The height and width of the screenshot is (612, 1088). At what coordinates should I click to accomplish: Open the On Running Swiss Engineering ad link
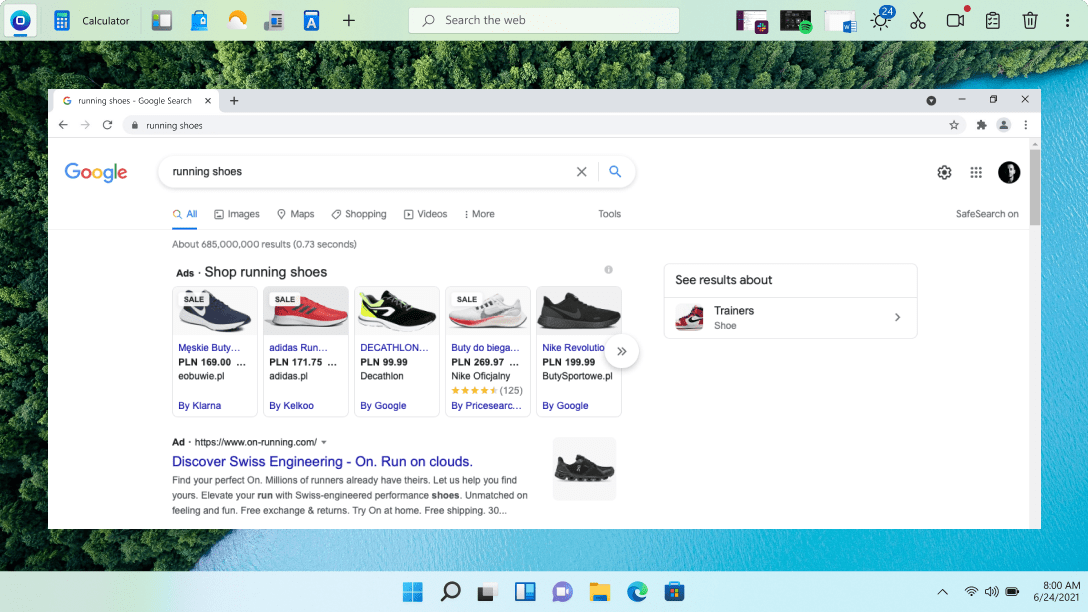coord(322,461)
